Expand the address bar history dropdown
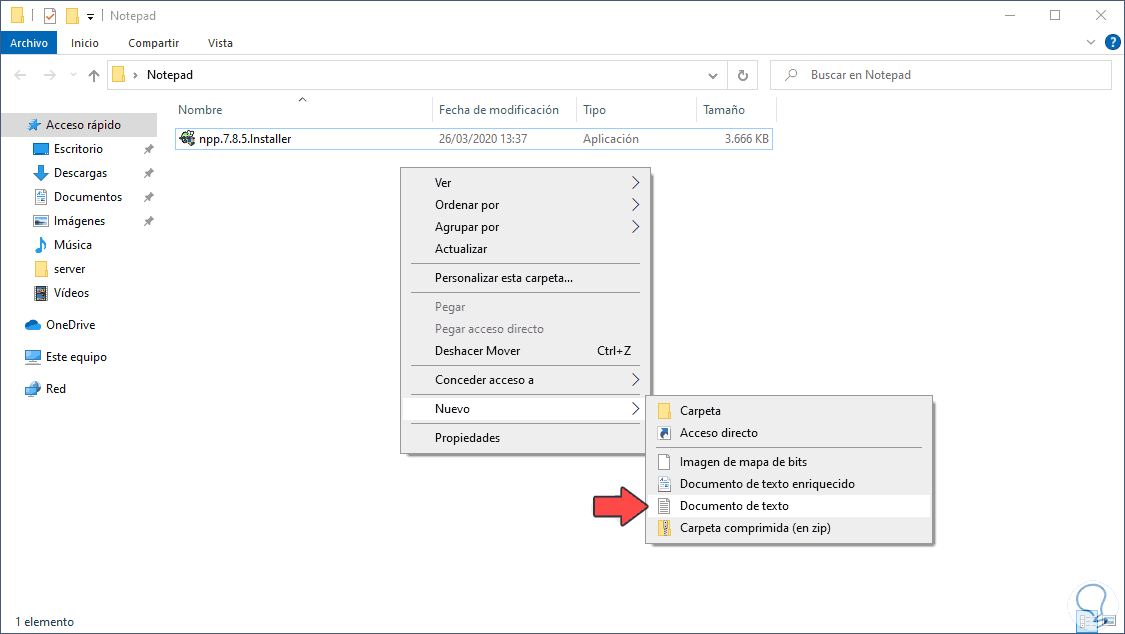 point(713,75)
